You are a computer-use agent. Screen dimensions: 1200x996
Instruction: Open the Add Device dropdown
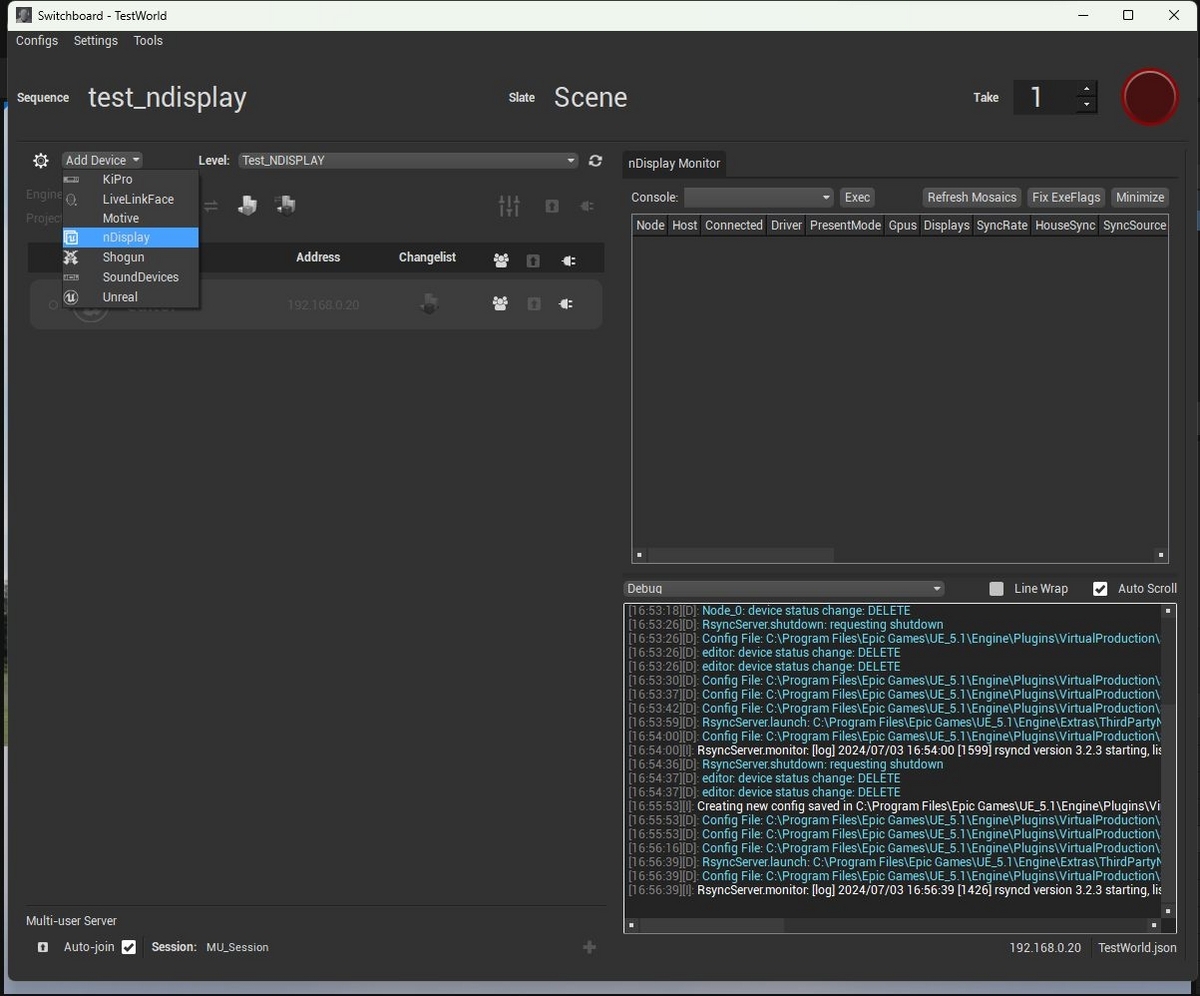click(x=102, y=160)
